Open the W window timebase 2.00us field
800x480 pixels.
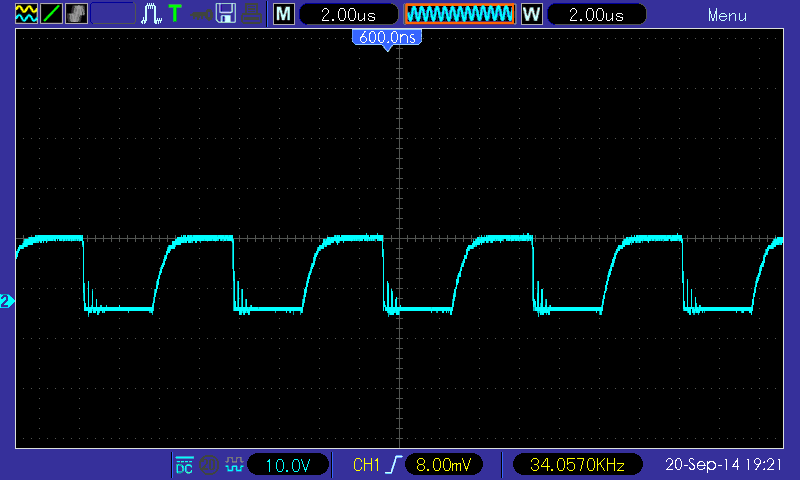click(596, 14)
